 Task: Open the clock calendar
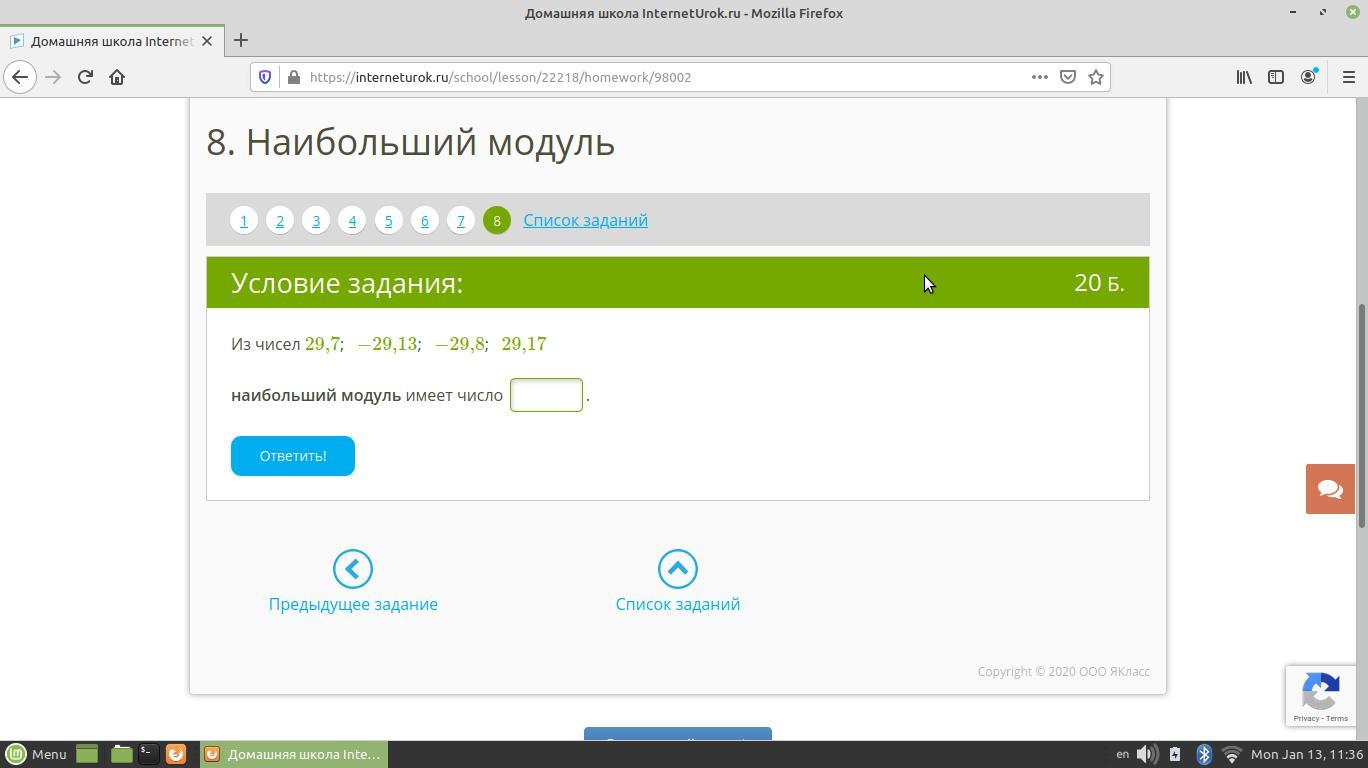coord(1307,754)
